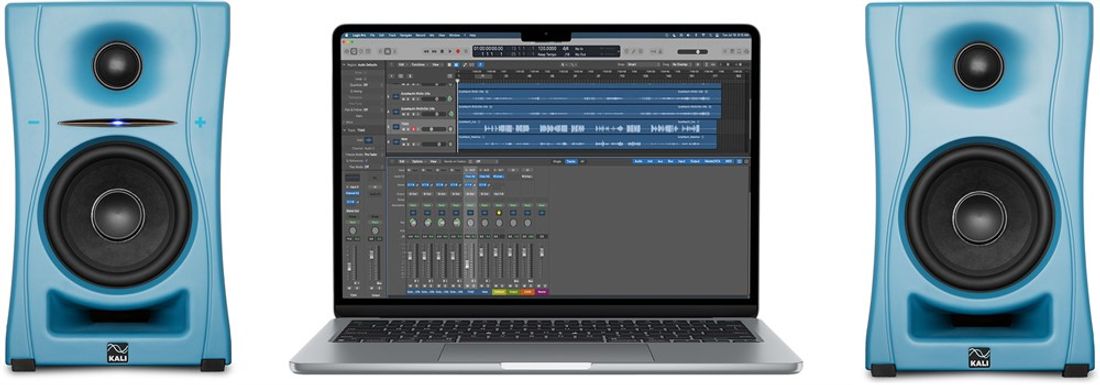1100x385 pixels.
Task: Toggle the highlighted Mixer button in the control bar
Action: 387,51
